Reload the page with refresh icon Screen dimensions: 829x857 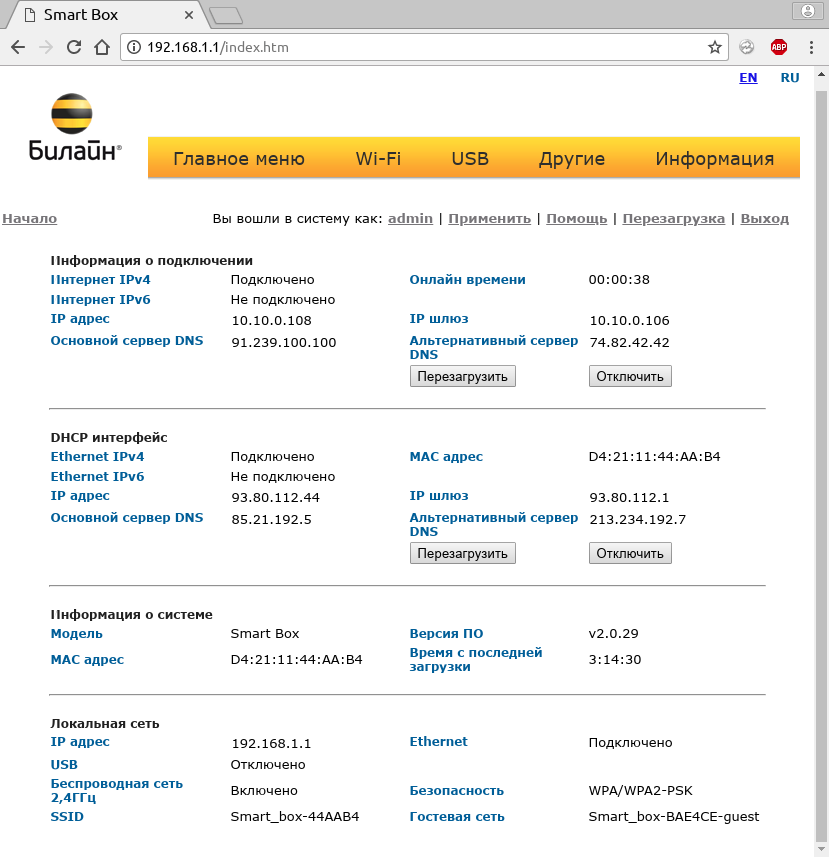point(74,48)
